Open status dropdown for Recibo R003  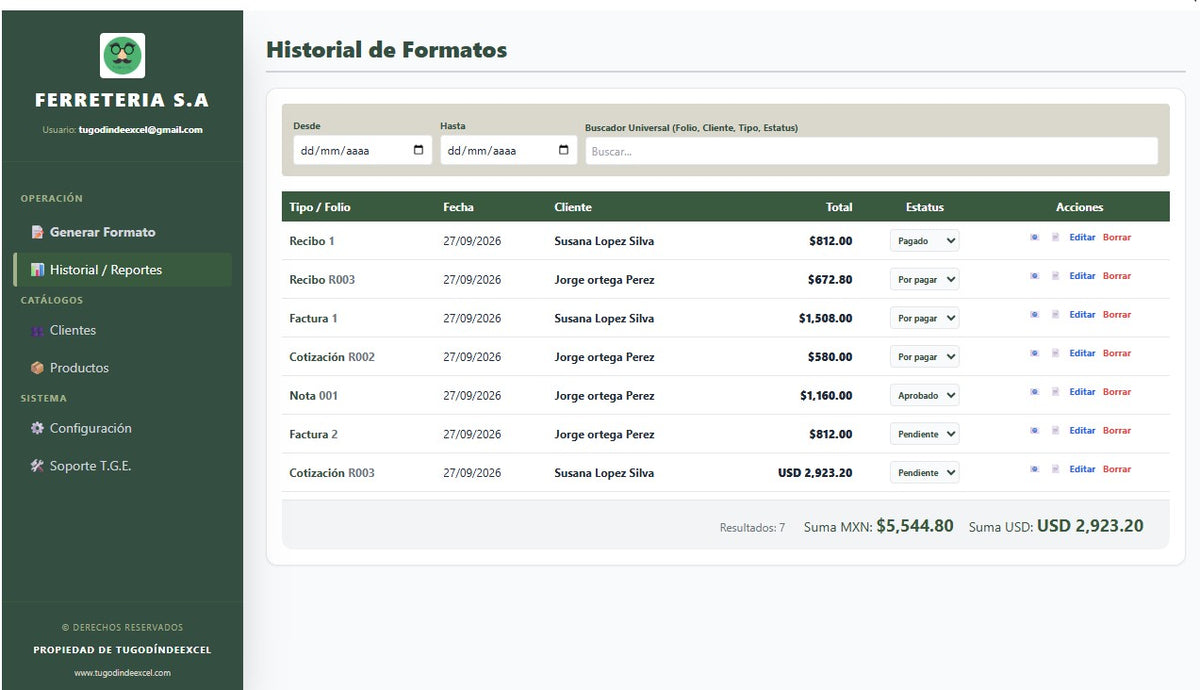(924, 280)
